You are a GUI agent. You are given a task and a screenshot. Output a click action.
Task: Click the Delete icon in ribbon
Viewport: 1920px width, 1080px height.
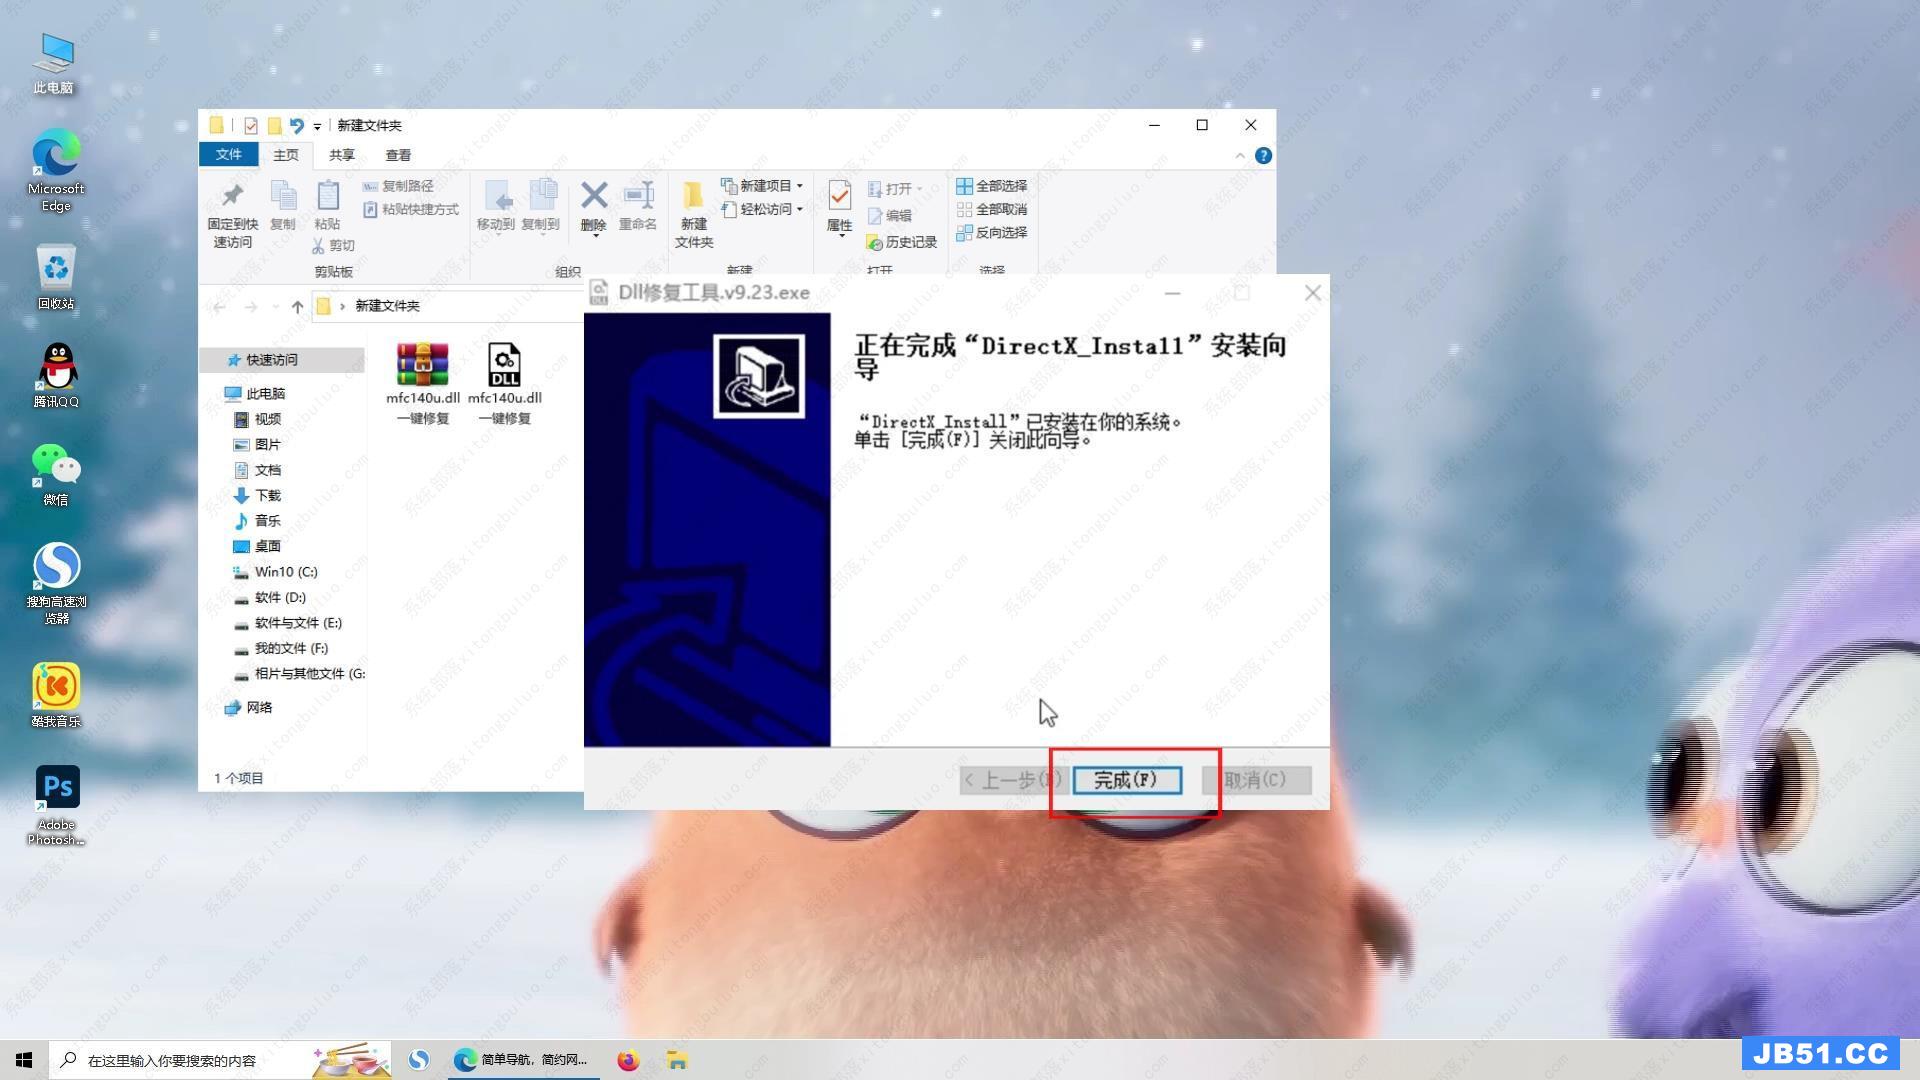[x=594, y=198]
